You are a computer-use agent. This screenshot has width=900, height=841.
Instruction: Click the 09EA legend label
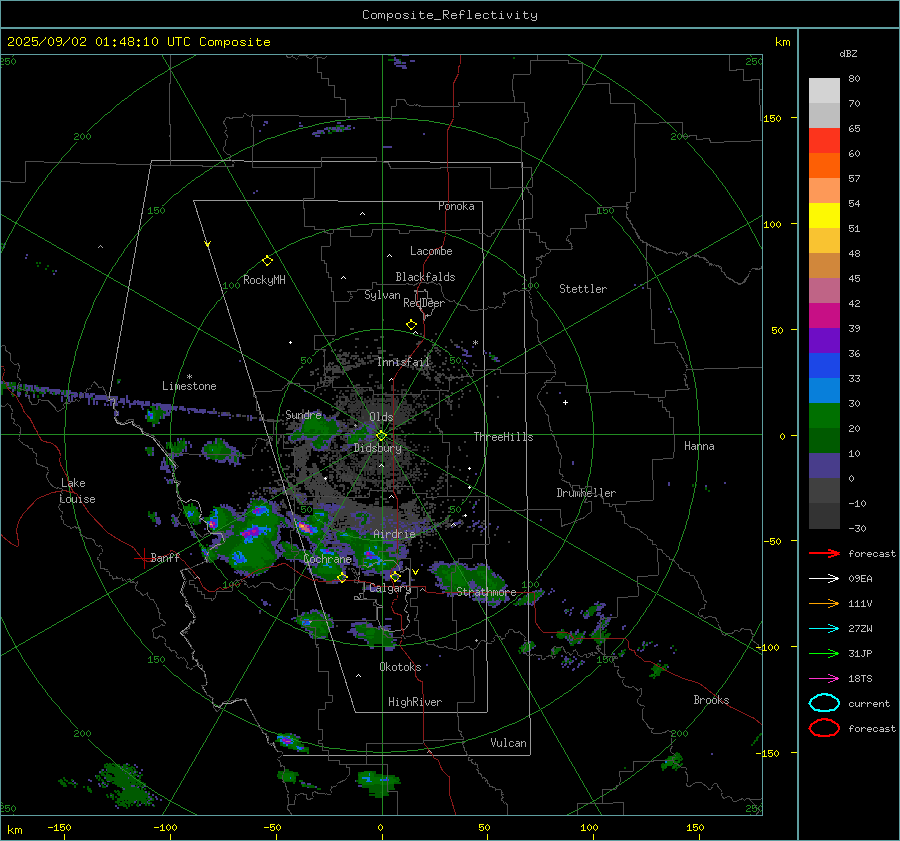[860, 578]
